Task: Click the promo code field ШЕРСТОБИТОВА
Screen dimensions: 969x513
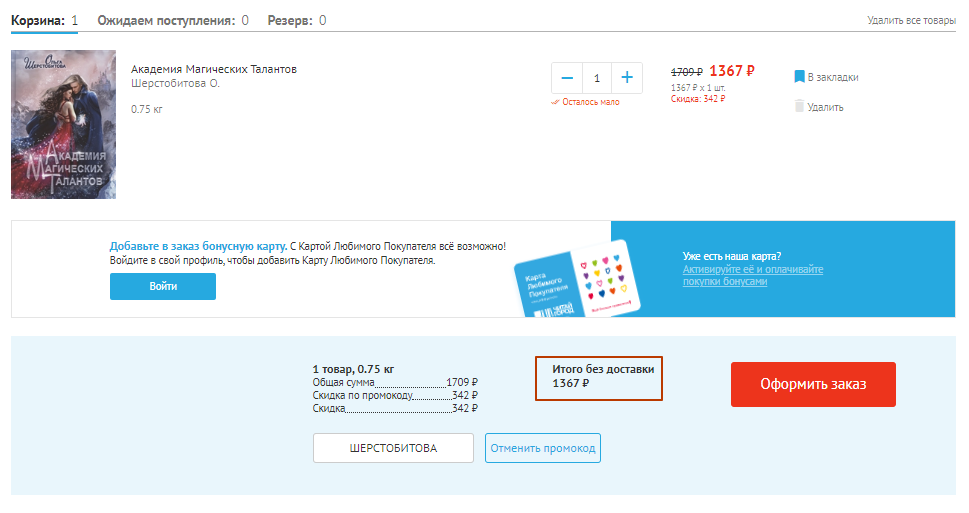Action: [x=393, y=448]
